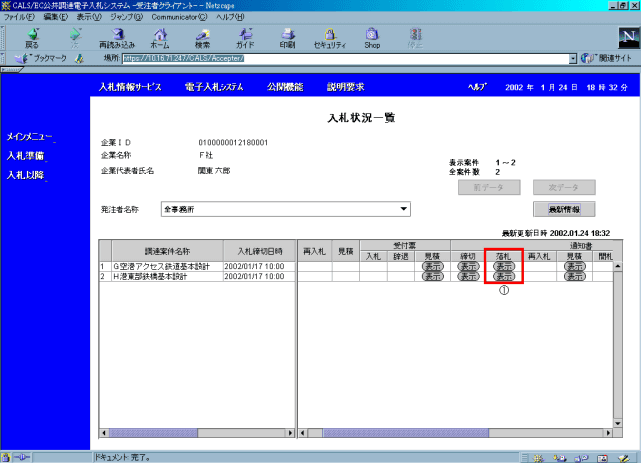Click the Forward (次) toolbar icon
The height and width of the screenshot is (463, 641).
click(x=75, y=38)
